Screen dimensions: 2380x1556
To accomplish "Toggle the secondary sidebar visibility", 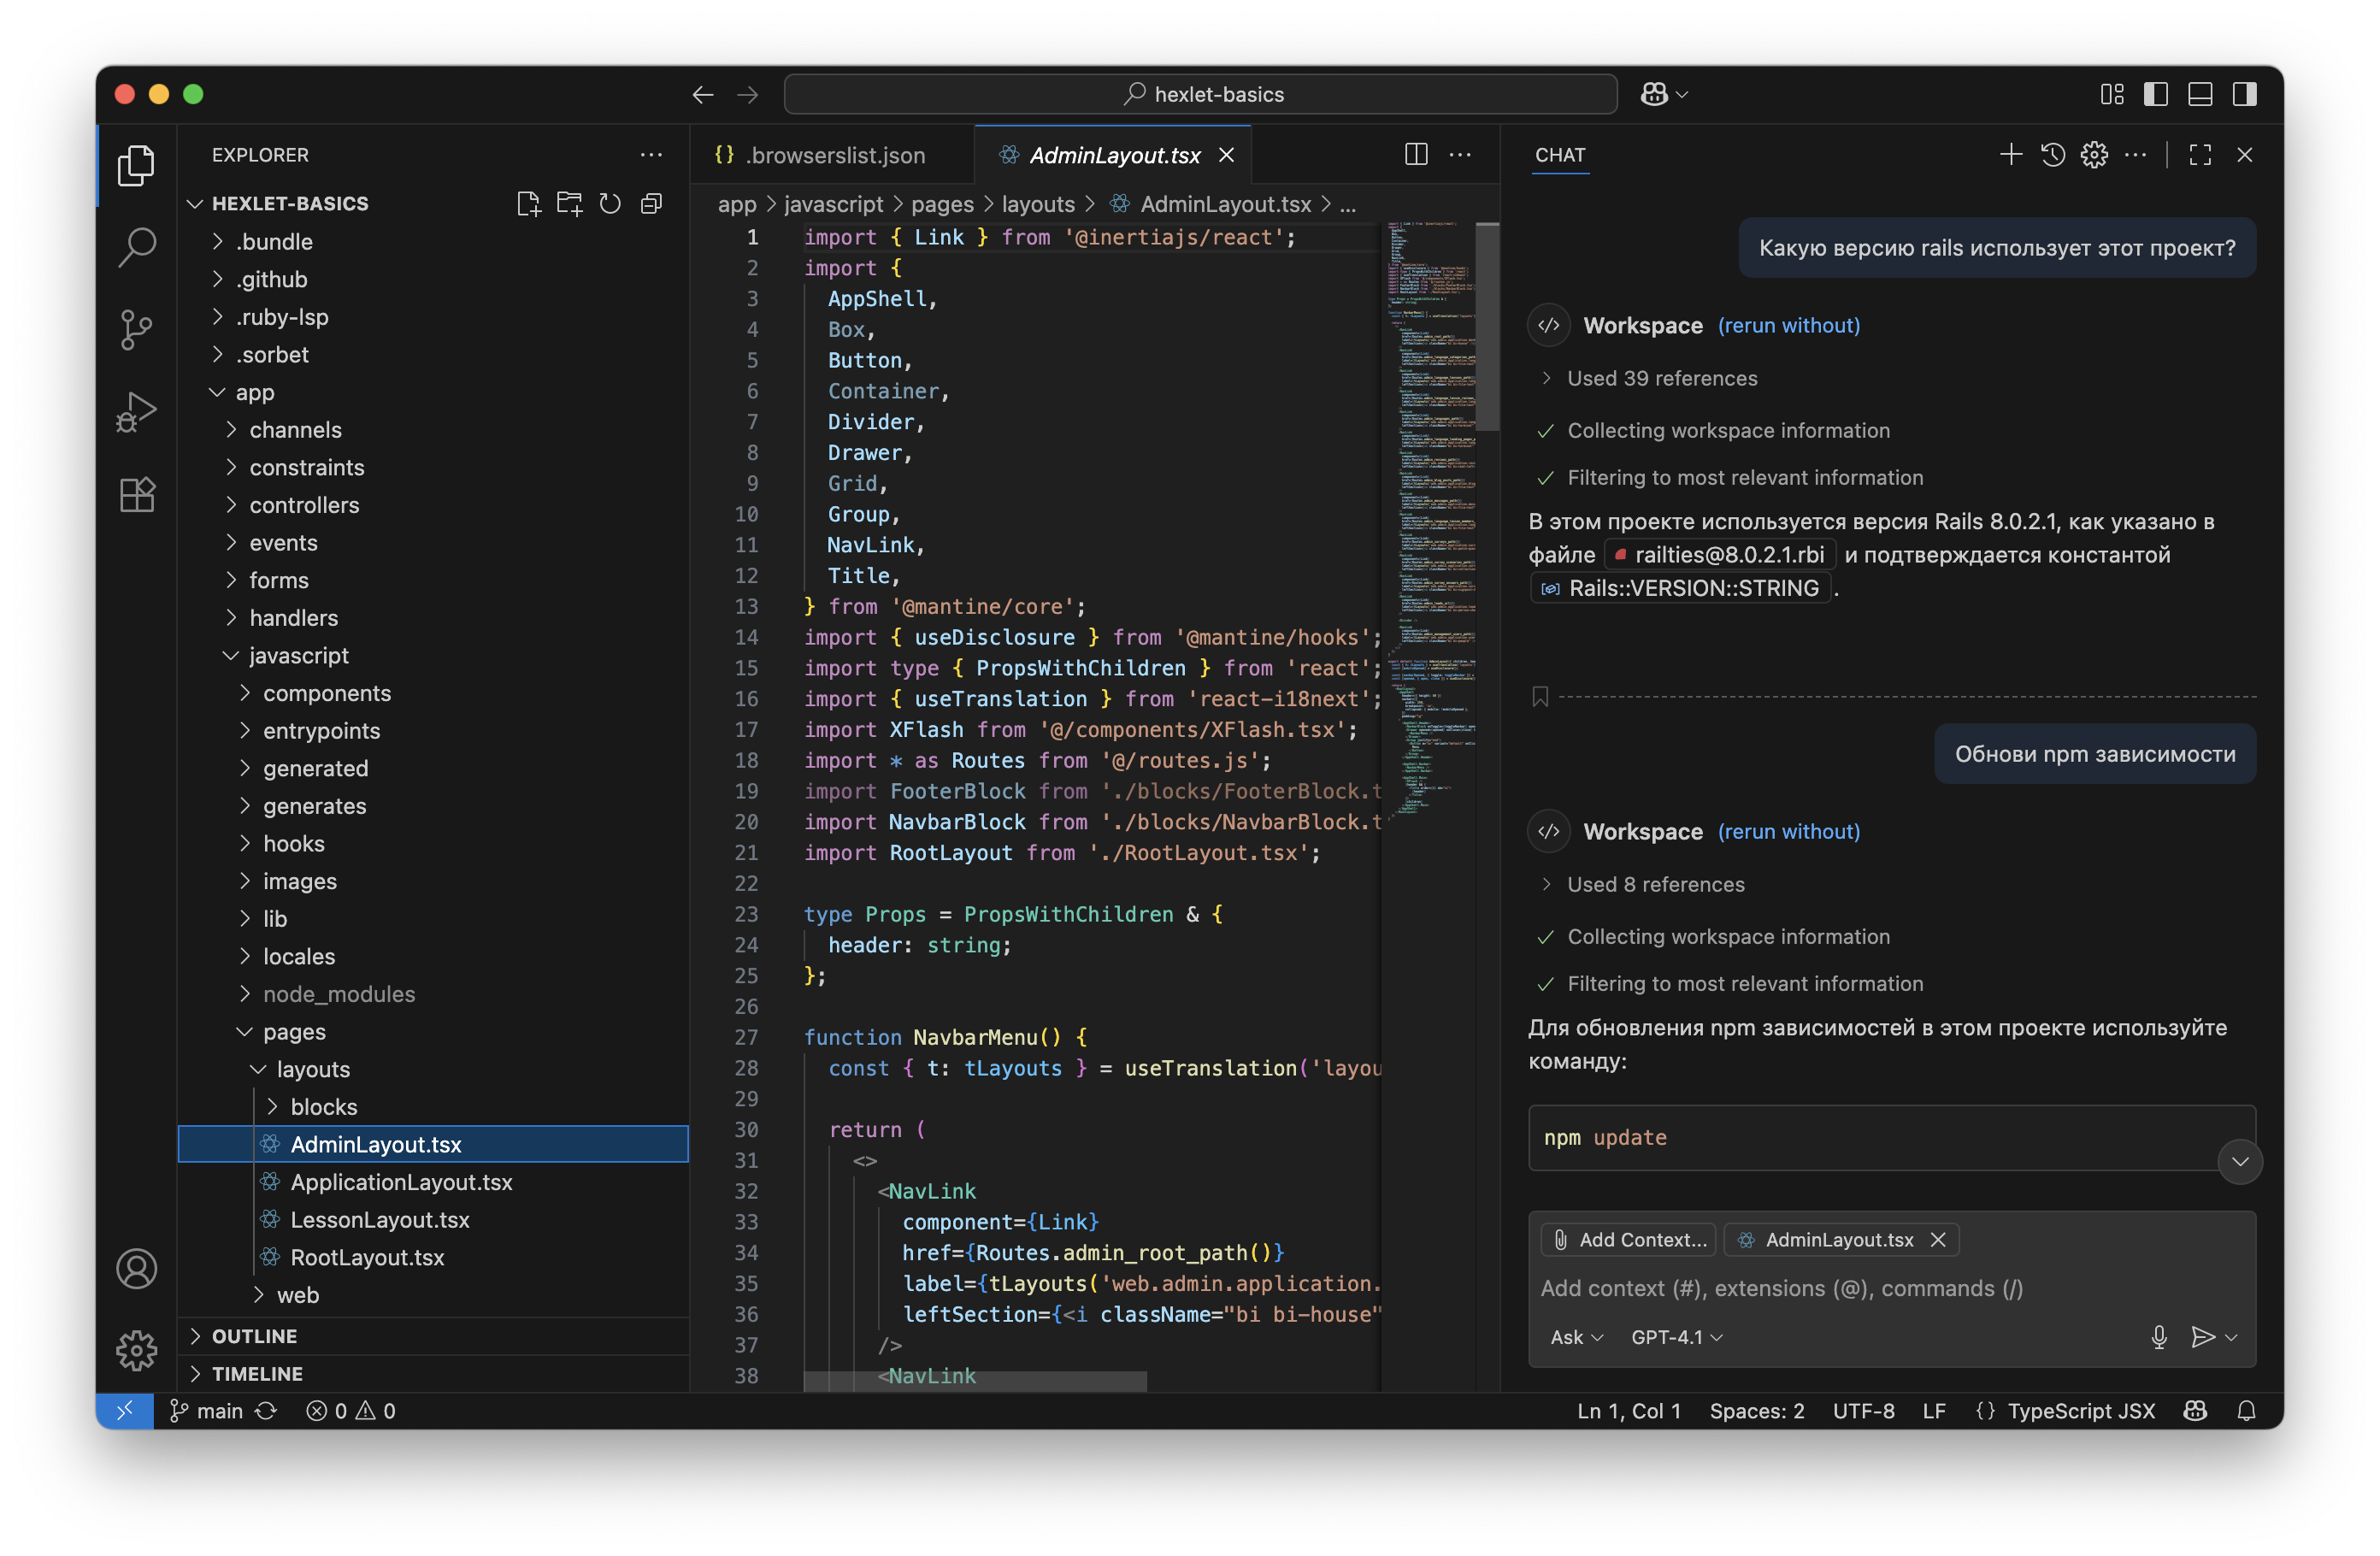I will click(2243, 93).
